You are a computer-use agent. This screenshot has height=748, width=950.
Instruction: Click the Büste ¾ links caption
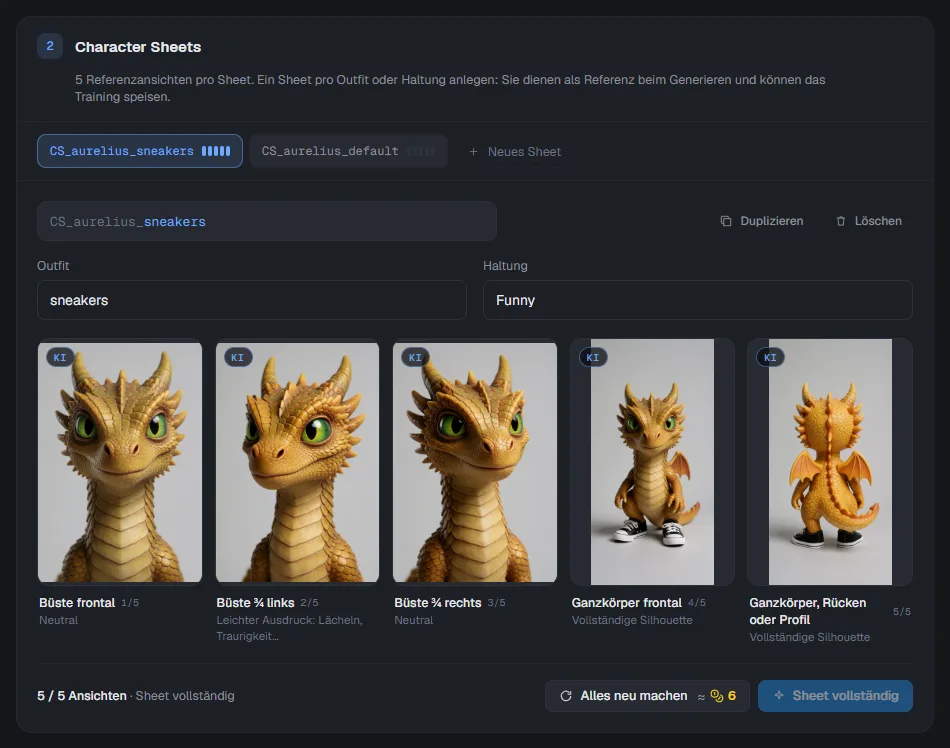coord(255,603)
